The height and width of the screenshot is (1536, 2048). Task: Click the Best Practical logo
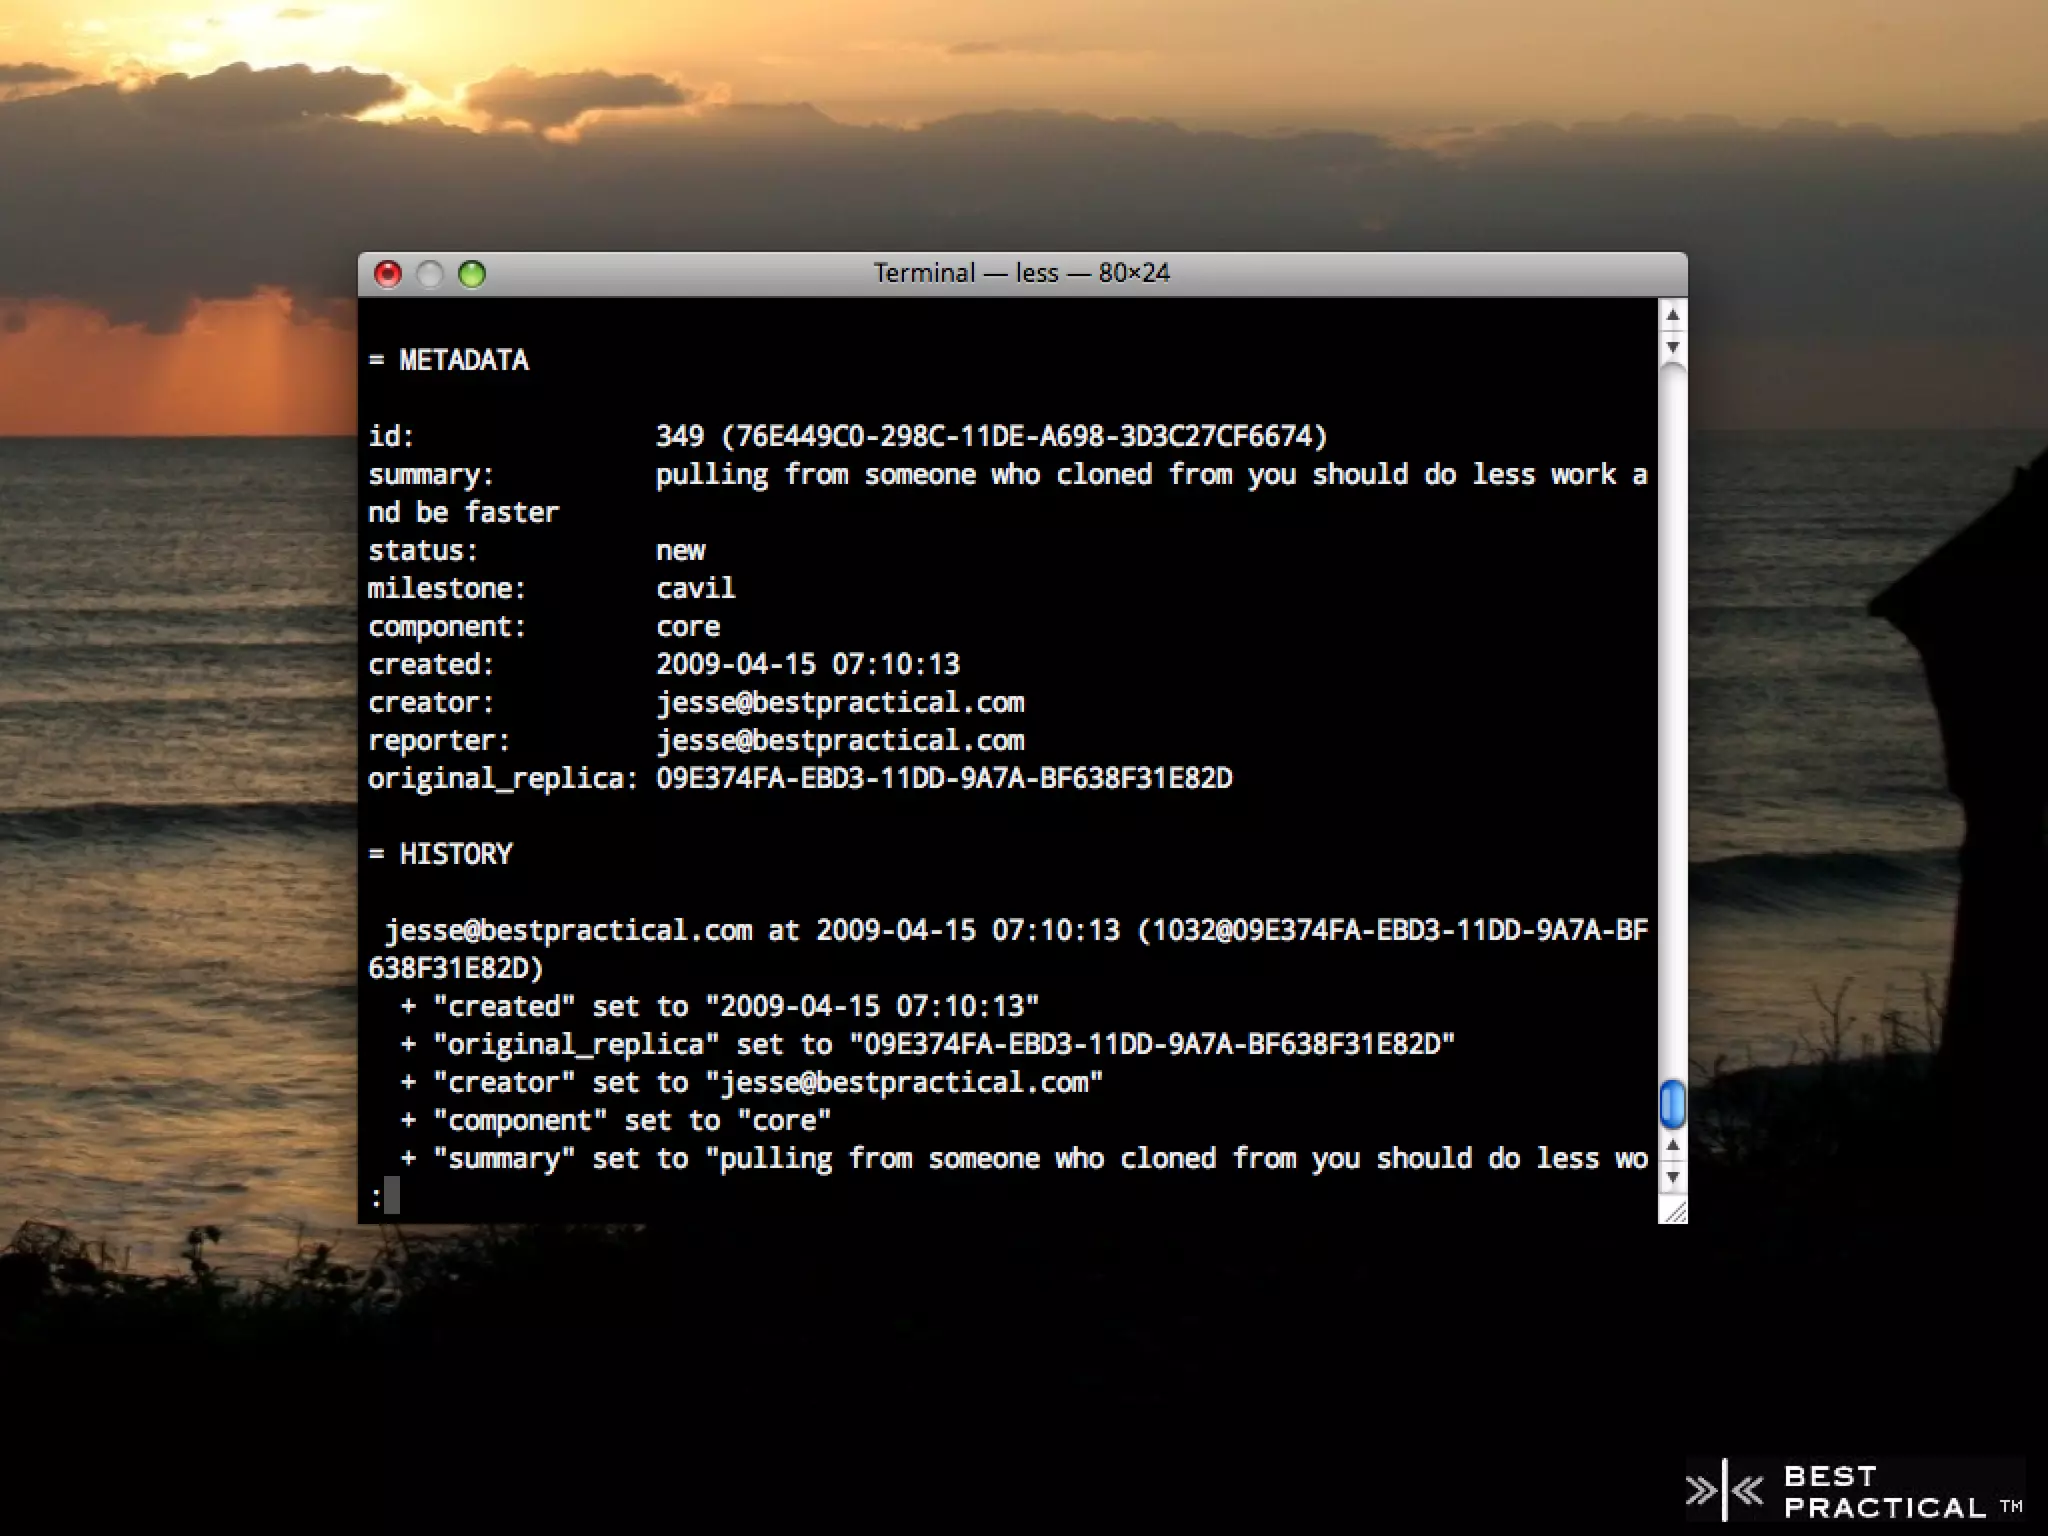1853,1491
